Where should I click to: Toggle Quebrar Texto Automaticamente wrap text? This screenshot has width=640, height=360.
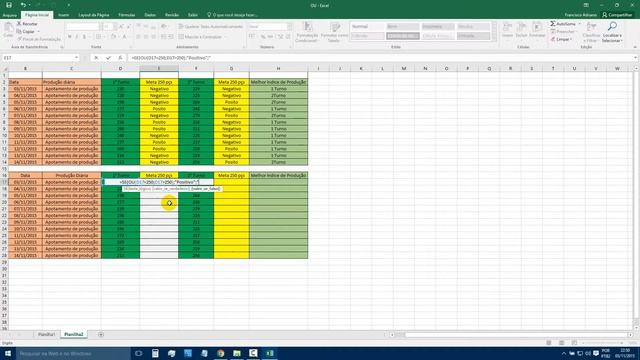point(211,27)
